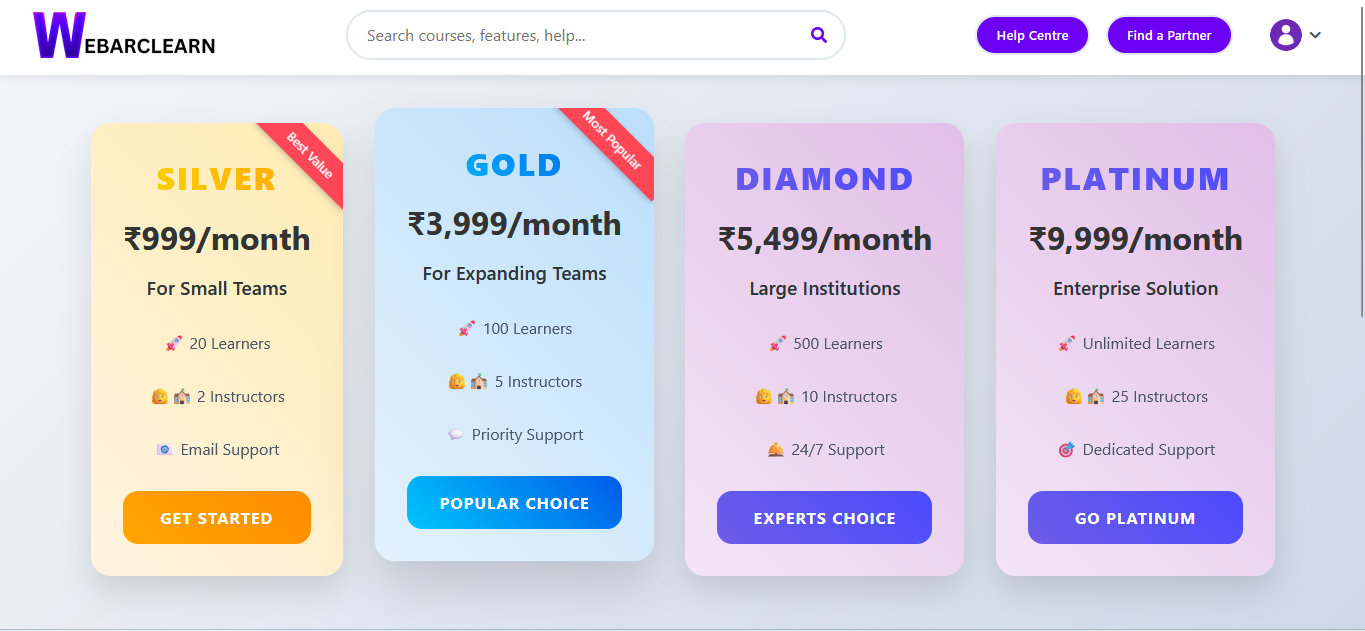Click the target icon beside Dedicated Support

(x=1066, y=450)
